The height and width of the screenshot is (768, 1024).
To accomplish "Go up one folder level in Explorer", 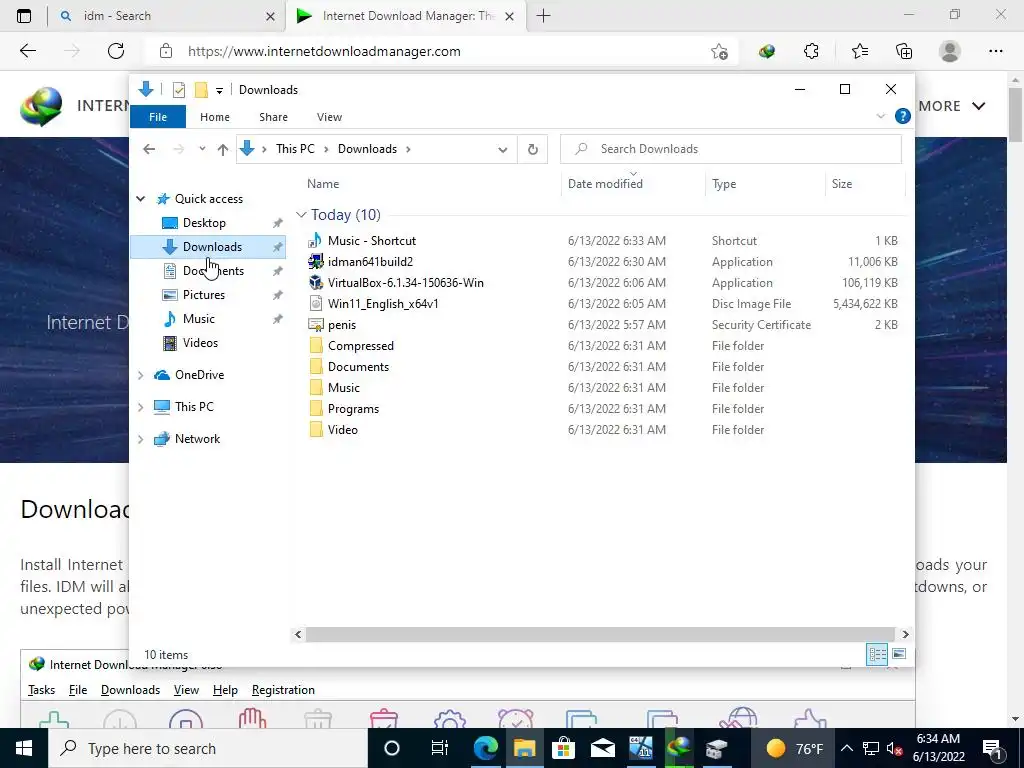I will point(223,150).
